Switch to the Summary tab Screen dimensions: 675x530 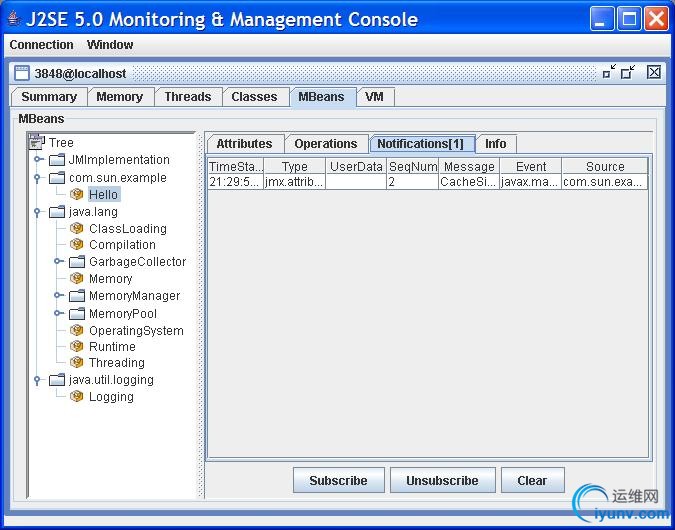49,97
